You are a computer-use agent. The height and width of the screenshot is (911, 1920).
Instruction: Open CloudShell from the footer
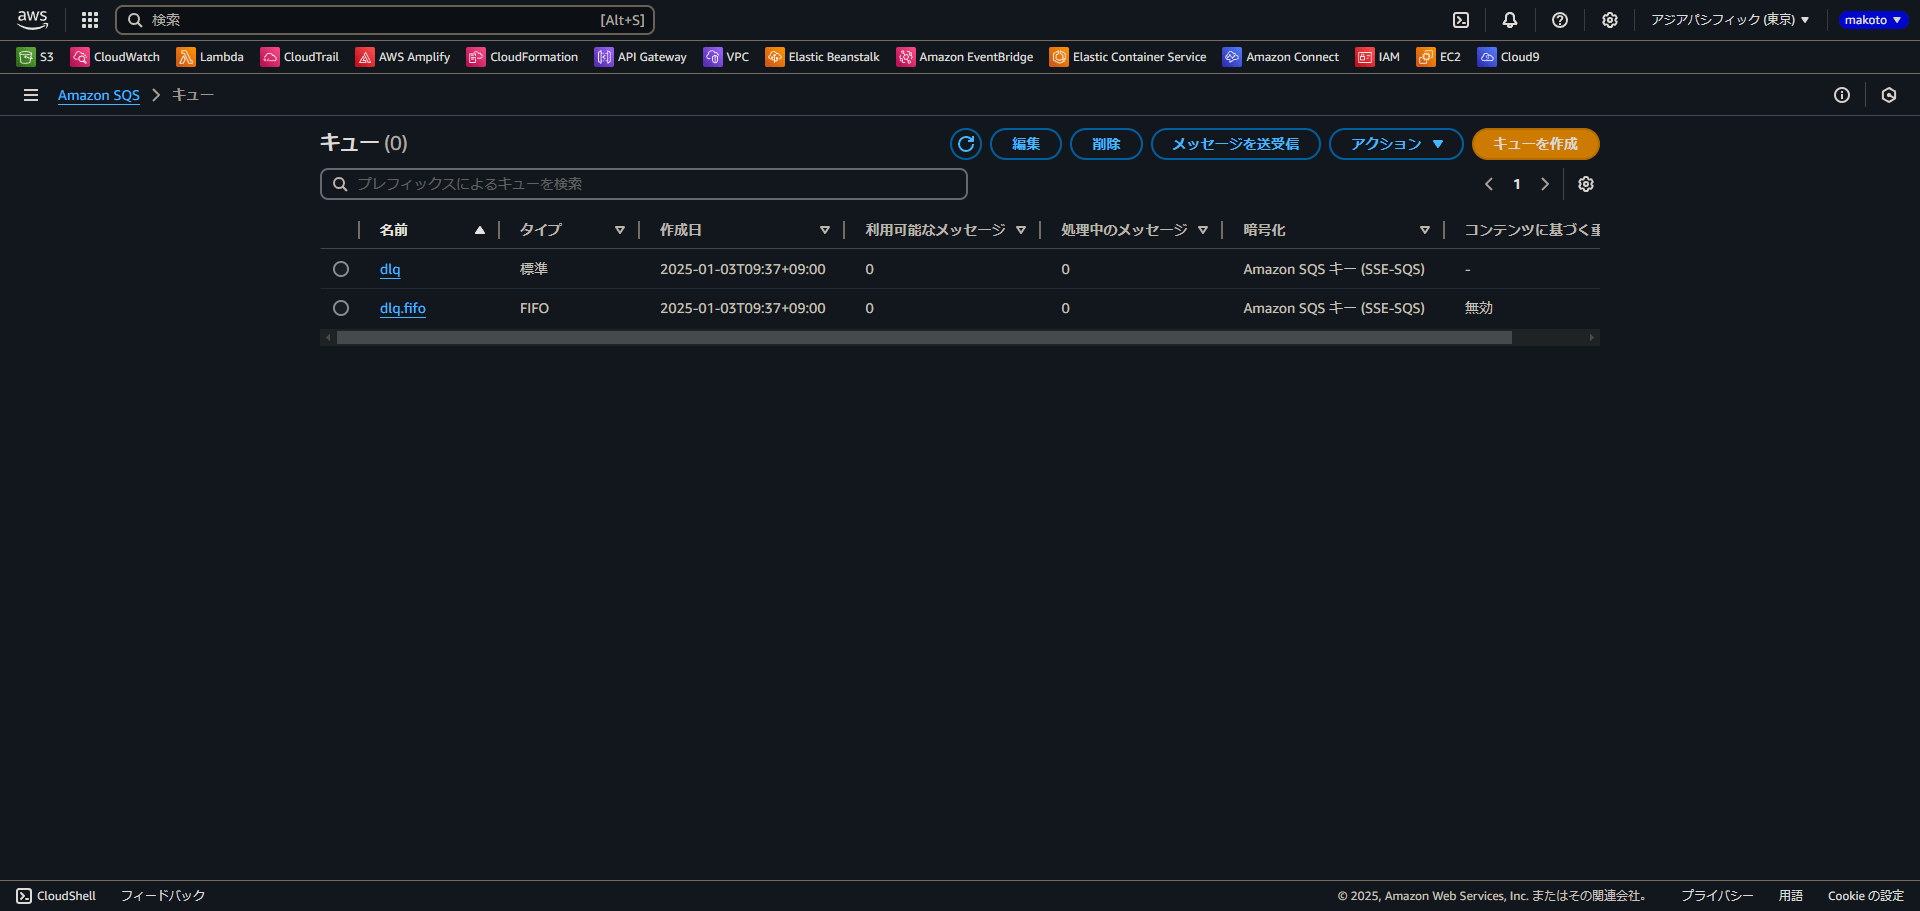tap(56, 896)
